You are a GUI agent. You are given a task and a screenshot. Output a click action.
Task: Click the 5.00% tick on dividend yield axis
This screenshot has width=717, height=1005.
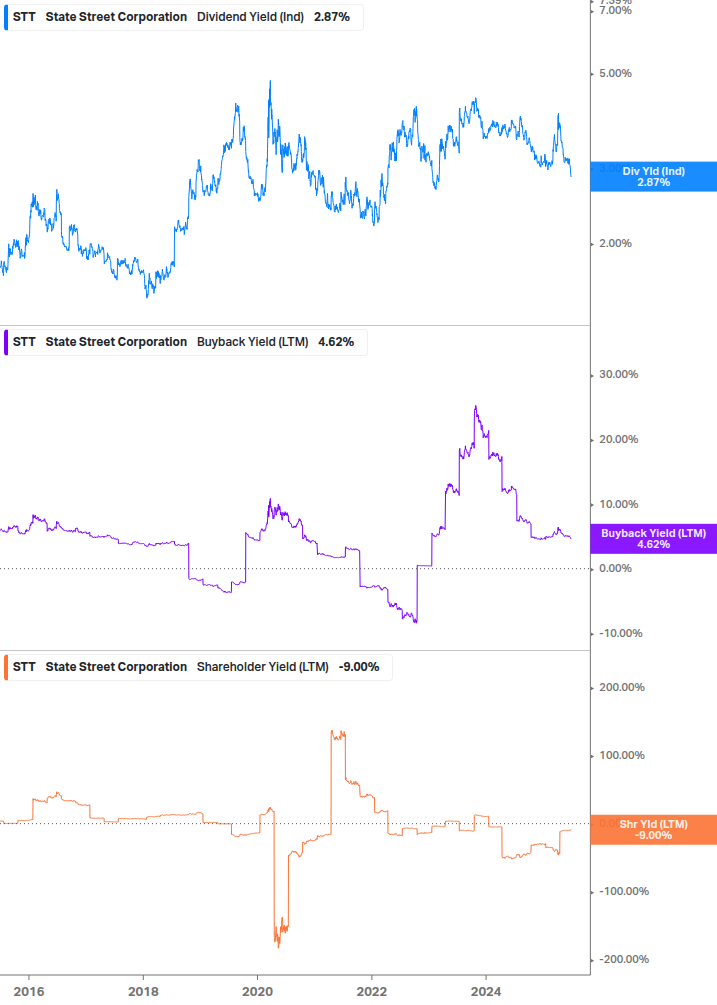click(x=615, y=74)
